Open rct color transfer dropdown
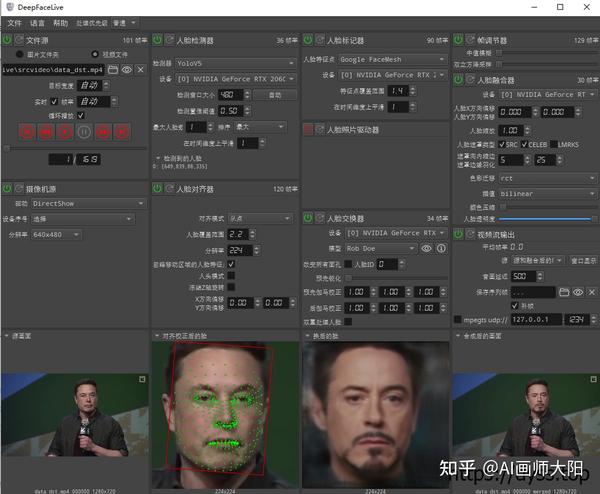This screenshot has height=494, width=600. click(x=548, y=178)
